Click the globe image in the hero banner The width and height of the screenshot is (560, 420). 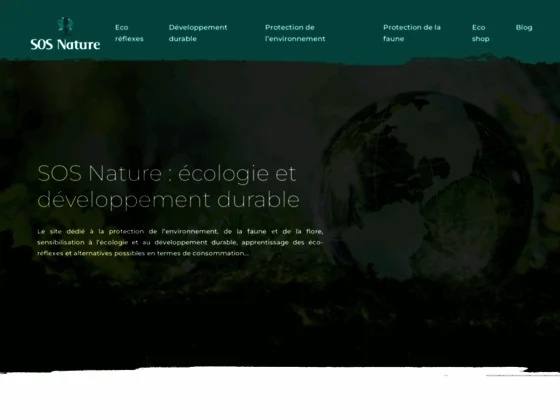428,186
